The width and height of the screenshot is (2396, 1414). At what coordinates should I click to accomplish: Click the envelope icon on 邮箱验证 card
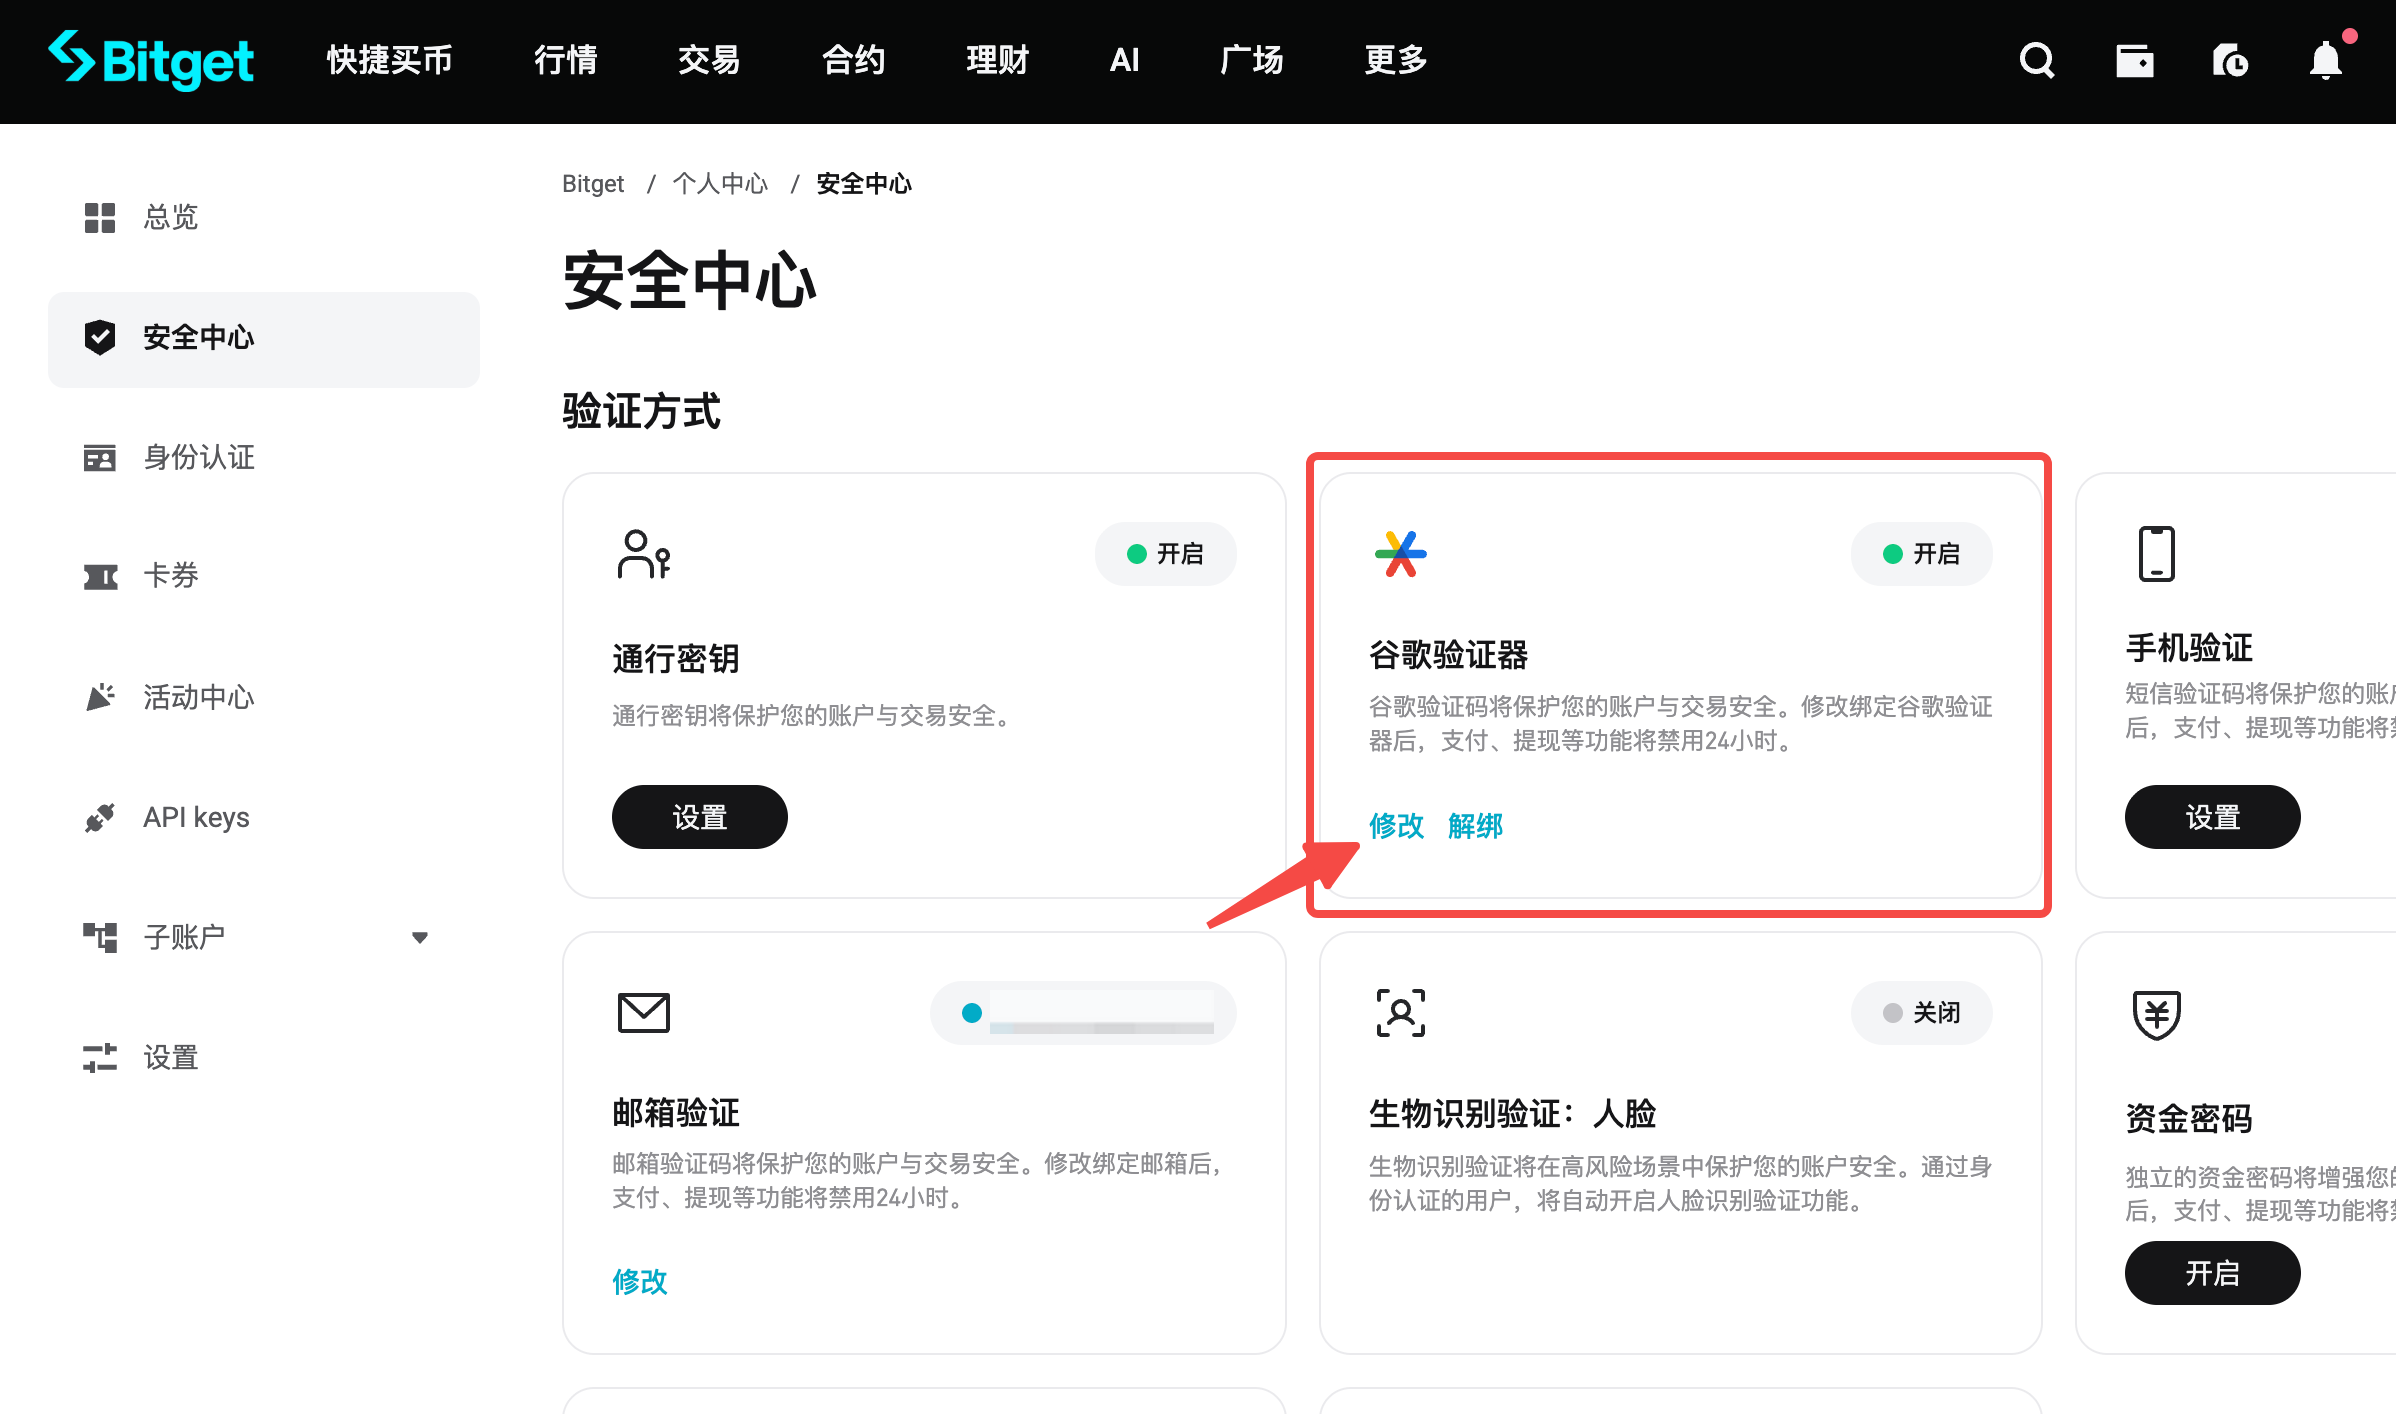[643, 1012]
